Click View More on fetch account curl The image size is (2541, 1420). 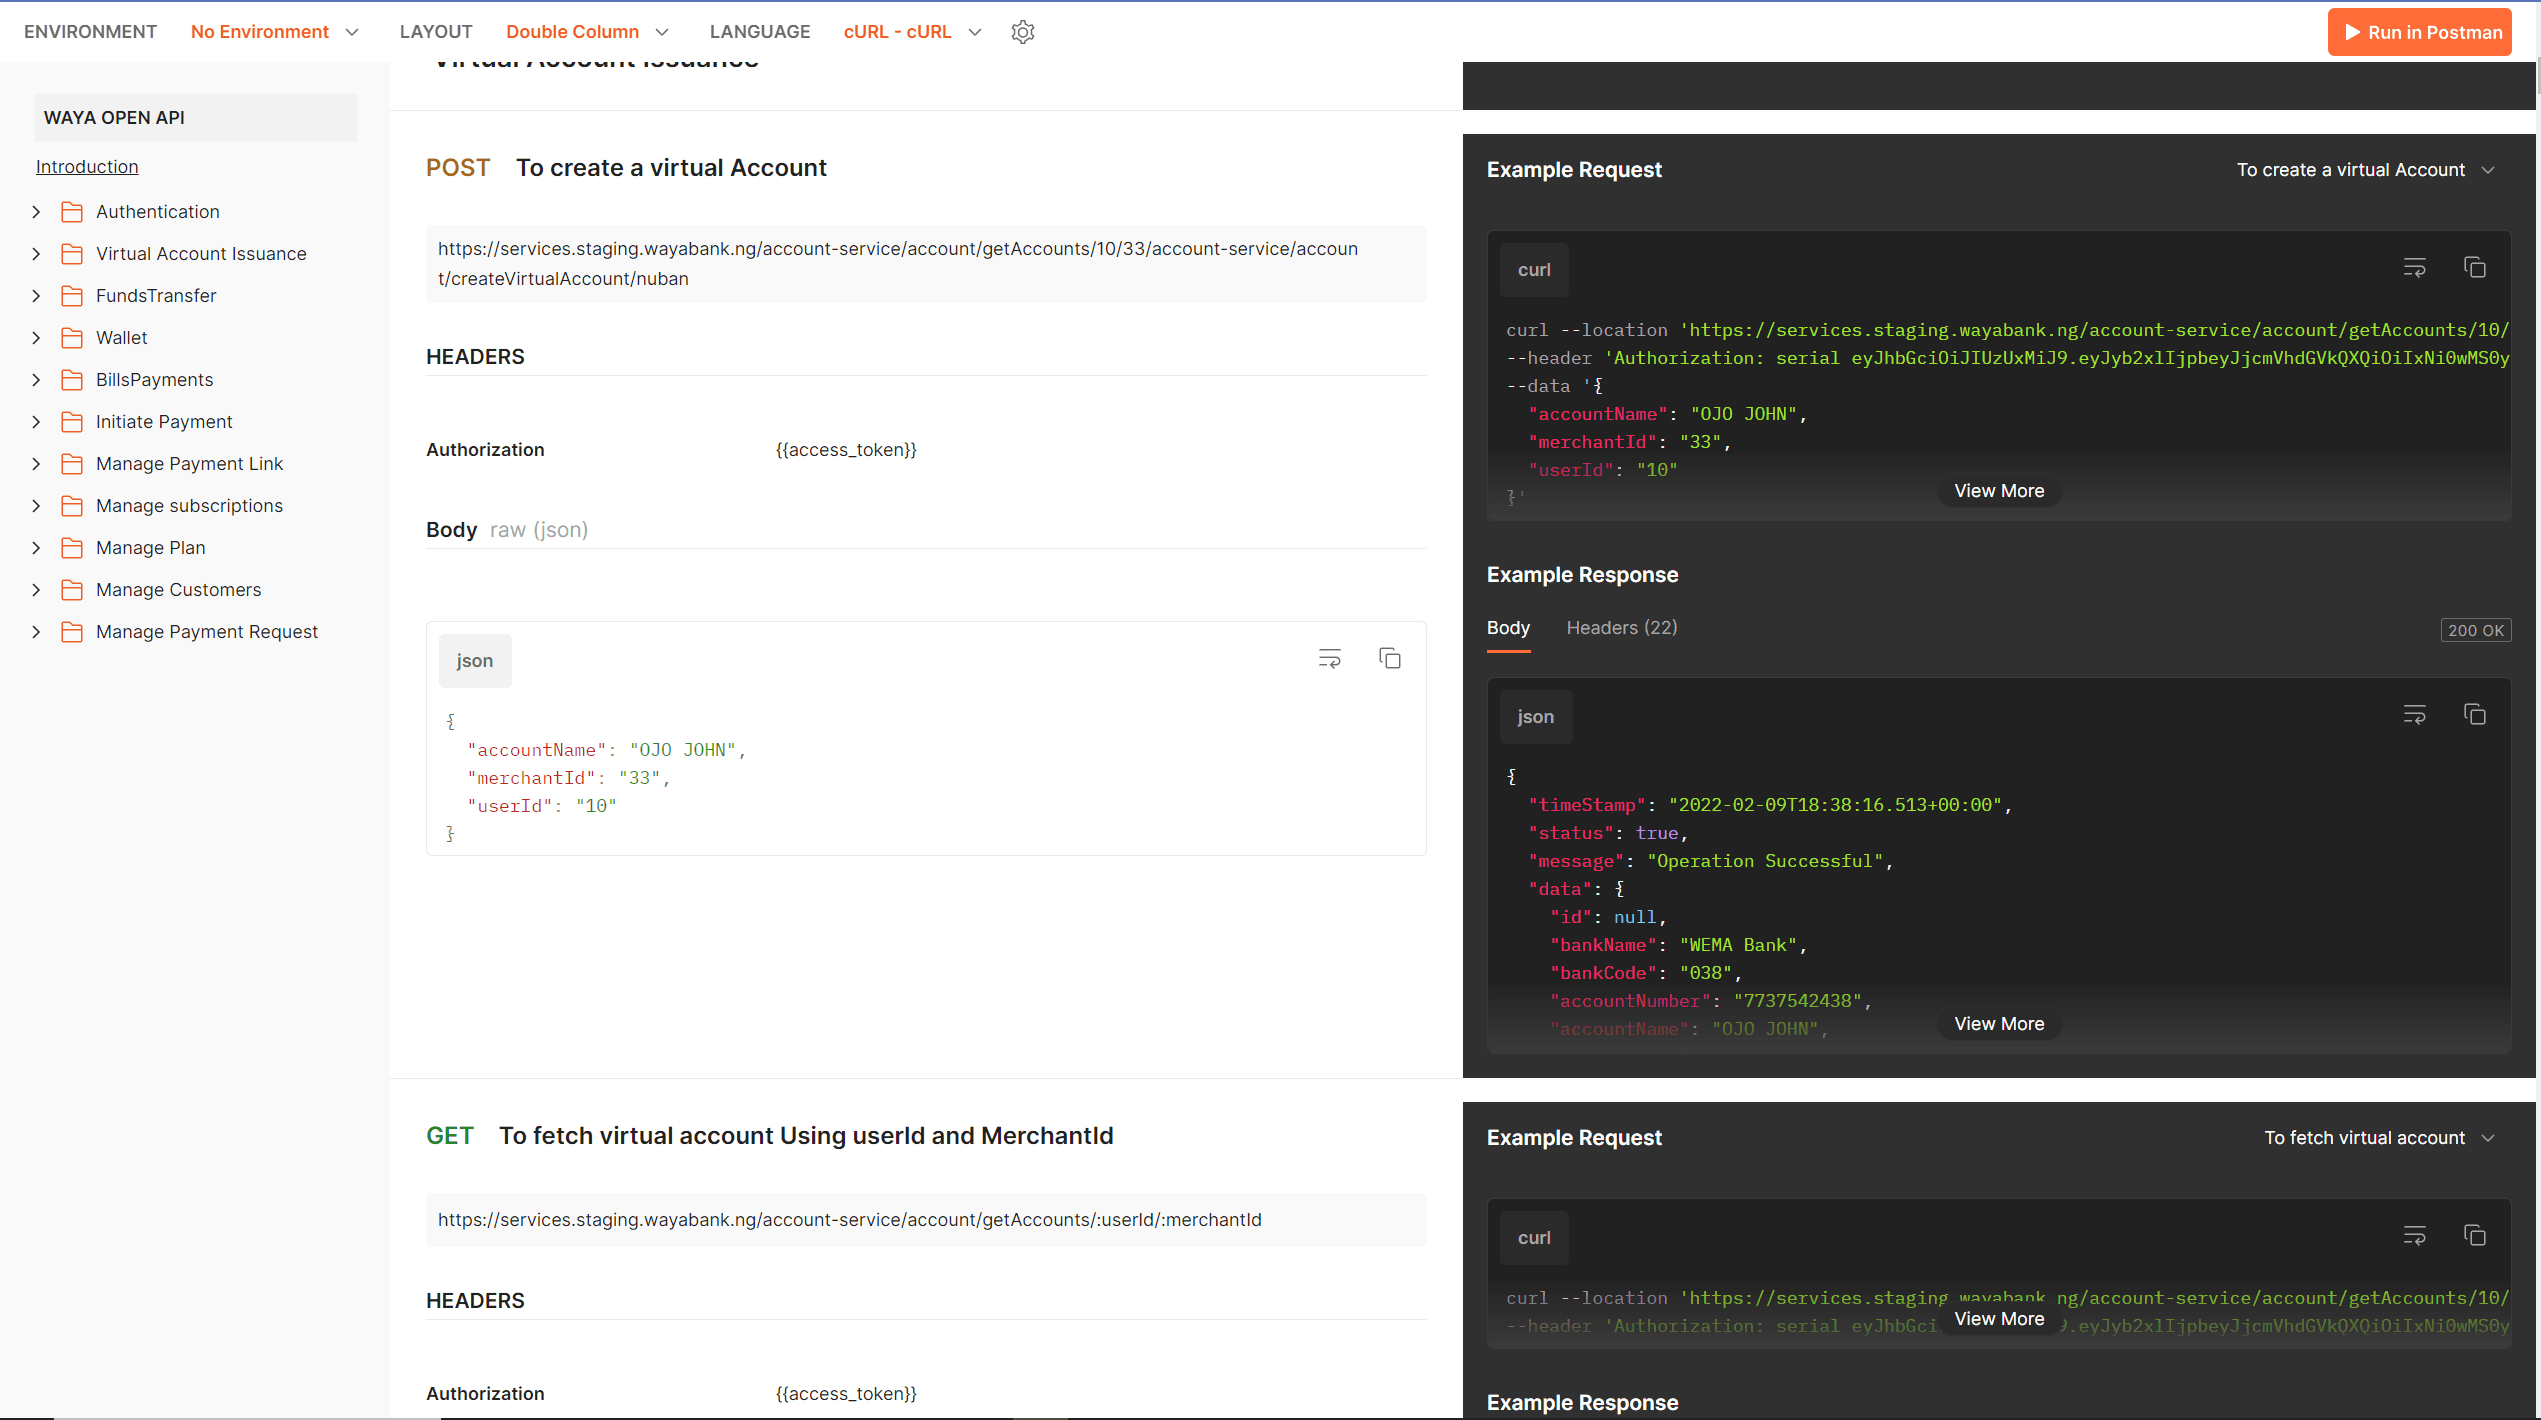(x=1999, y=1319)
